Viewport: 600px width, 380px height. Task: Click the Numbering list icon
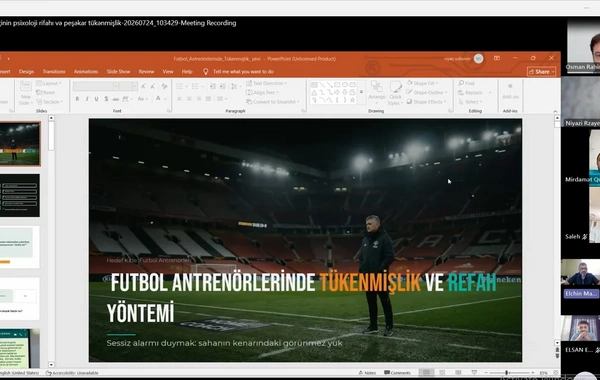tap(196, 86)
